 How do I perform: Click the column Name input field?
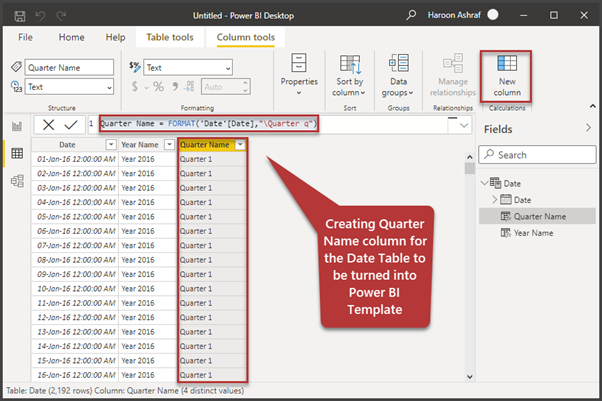(x=69, y=68)
